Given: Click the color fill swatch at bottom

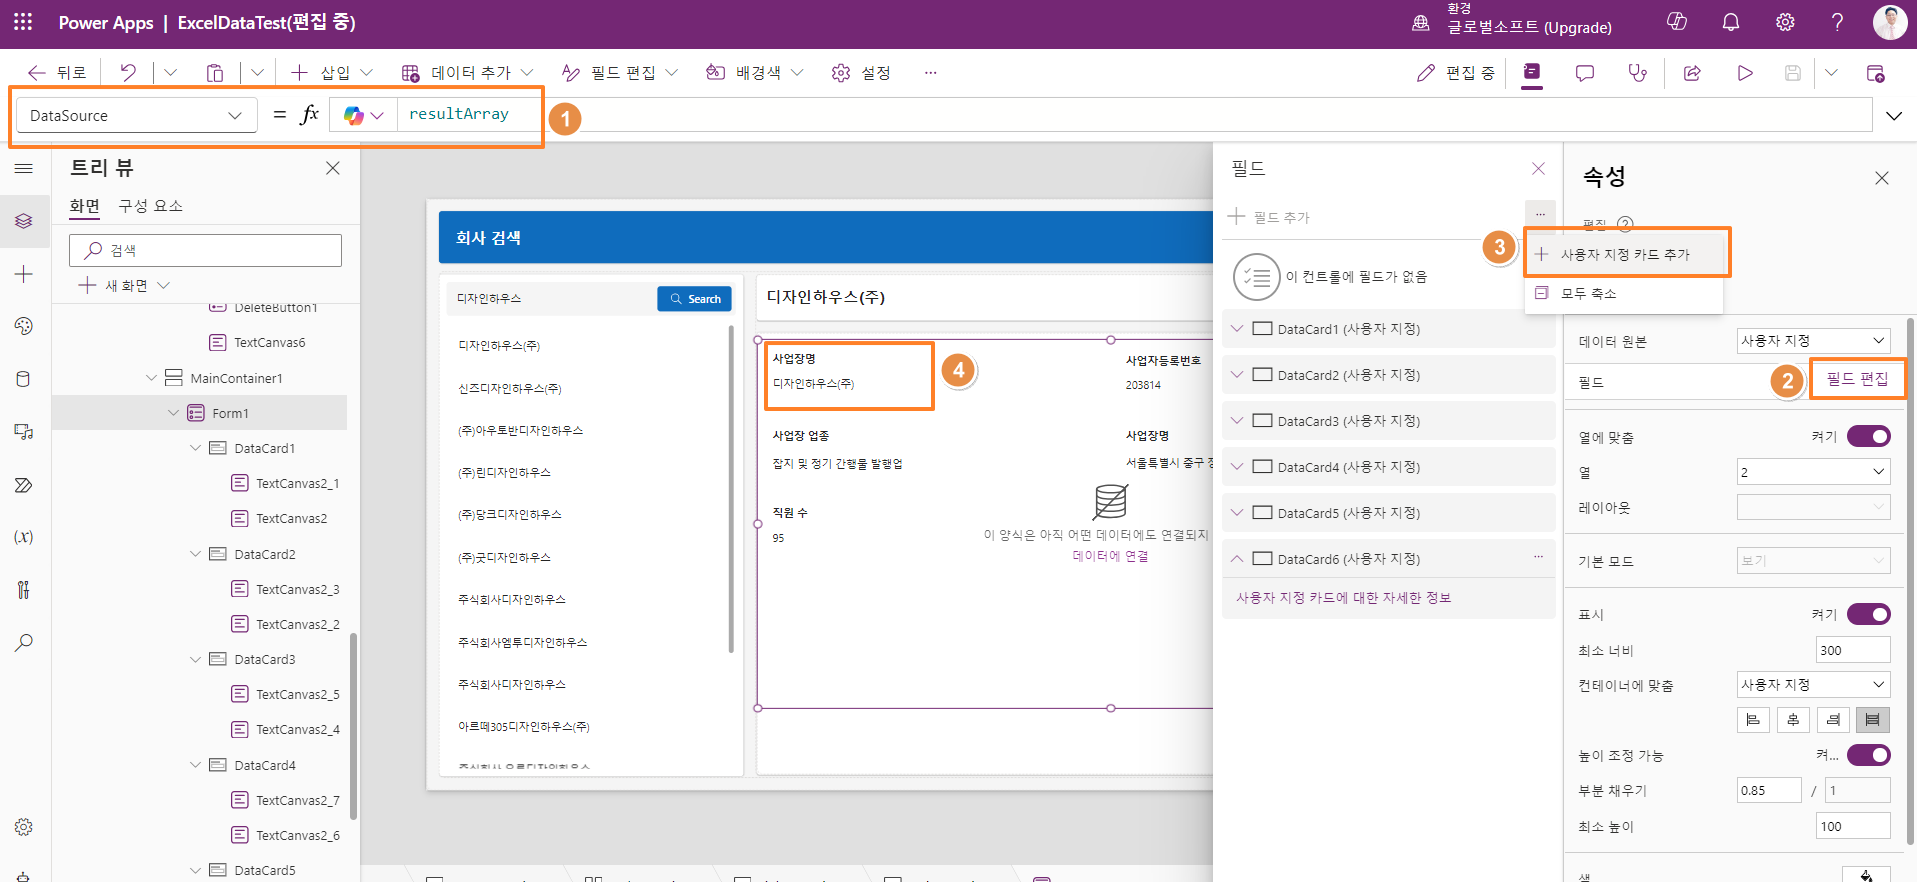Looking at the screenshot, I should [1866, 875].
